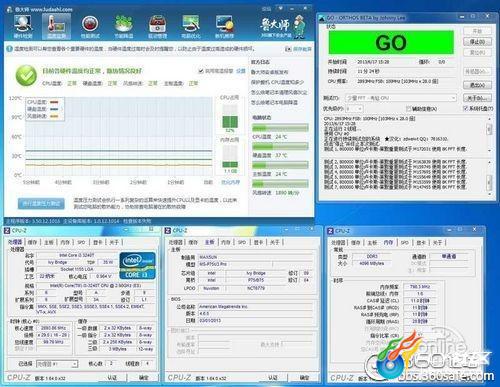The width and height of the screenshot is (500, 387).
Task: Switch to 缓存 tab in first CPU-Z
Action: point(32,242)
